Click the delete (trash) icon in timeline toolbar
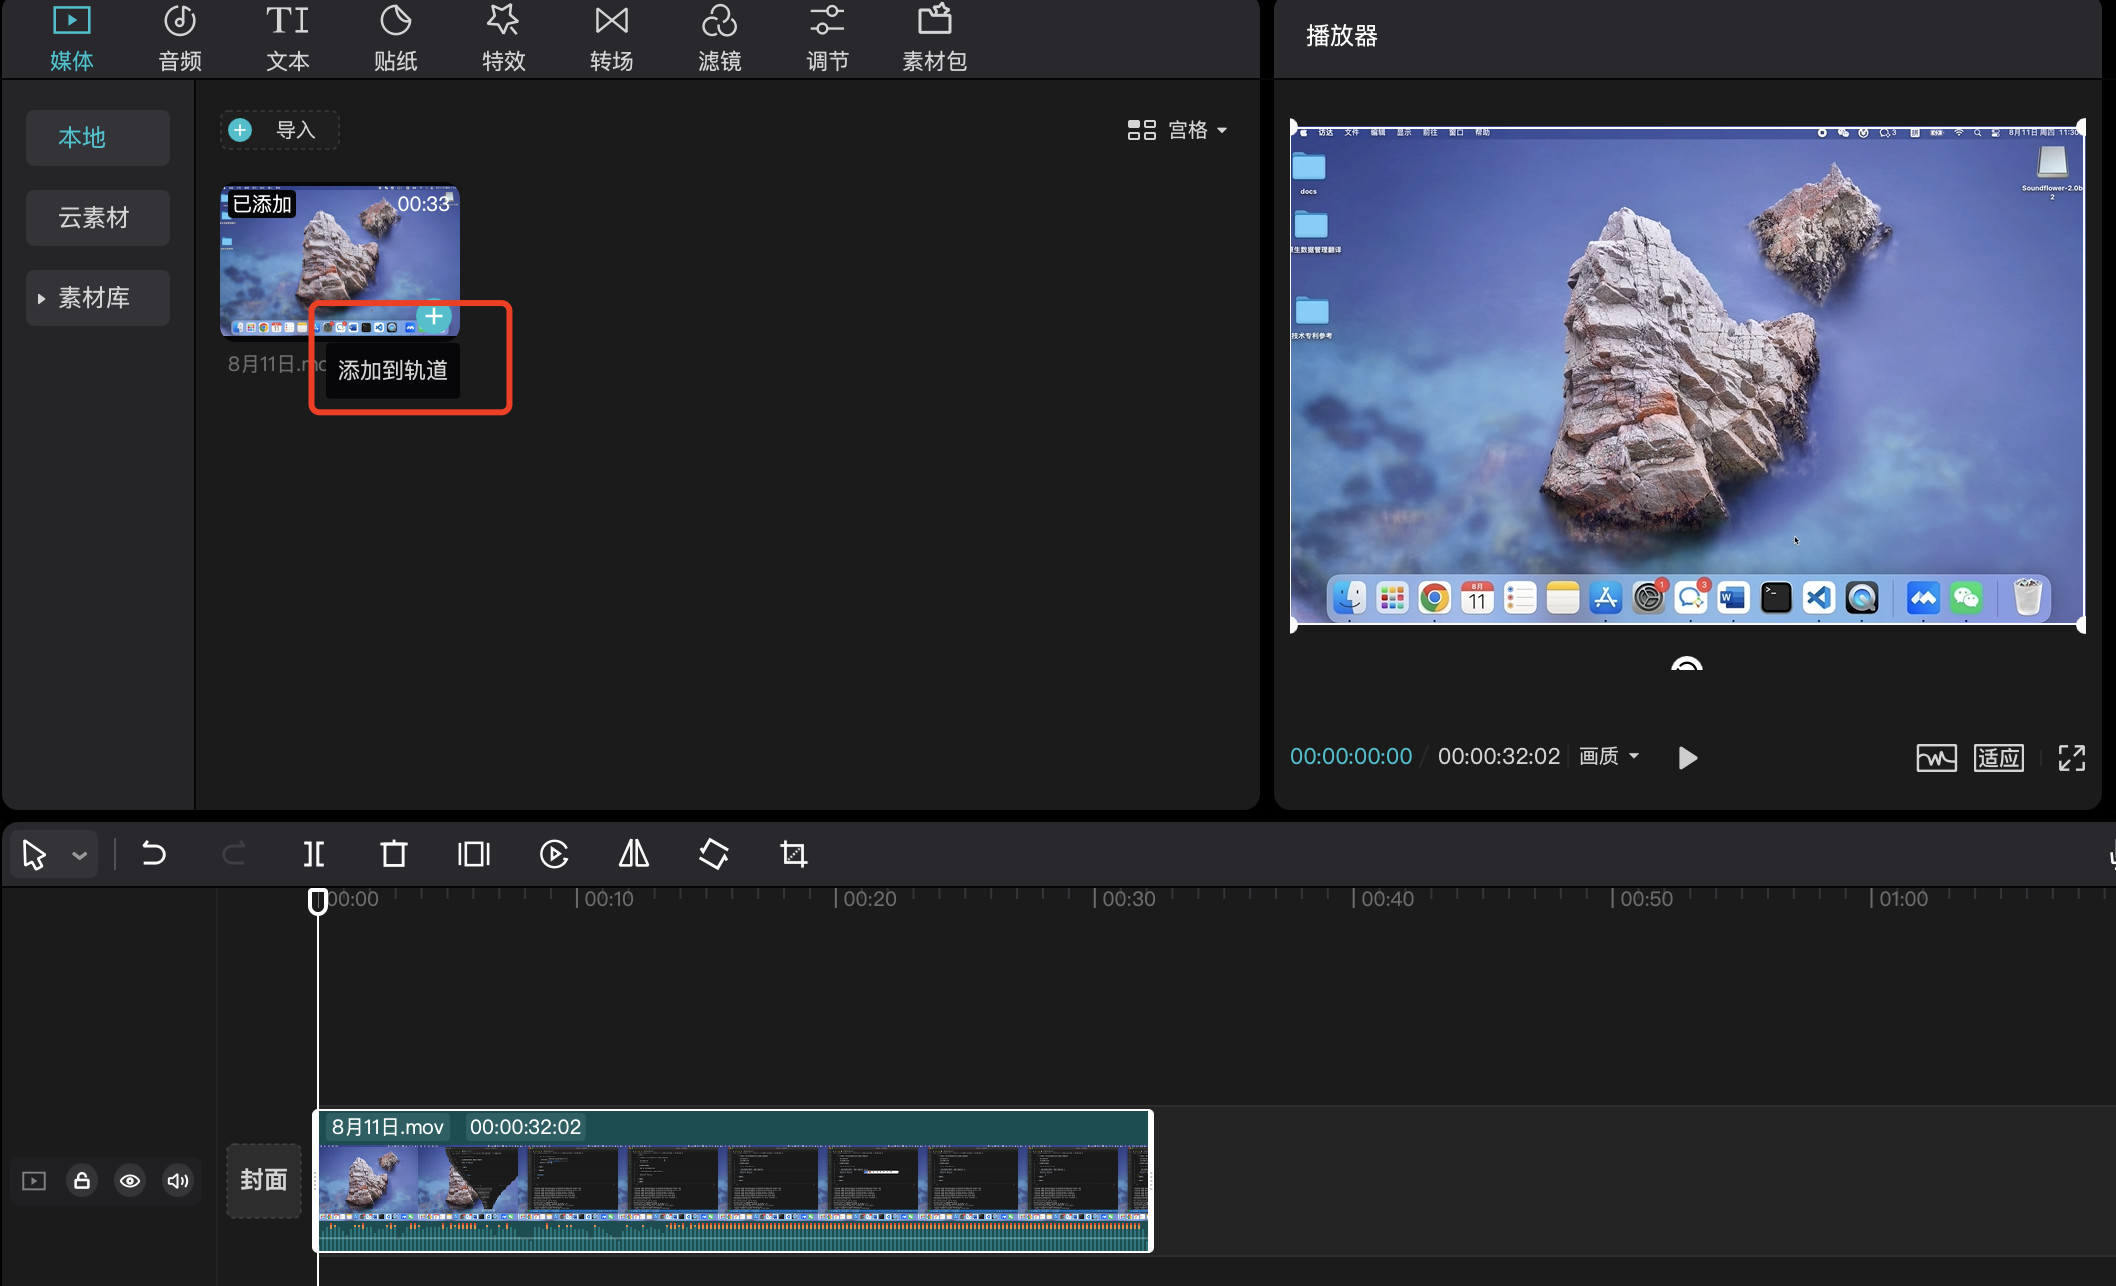Screen dimensions: 2116x1286 [394, 854]
